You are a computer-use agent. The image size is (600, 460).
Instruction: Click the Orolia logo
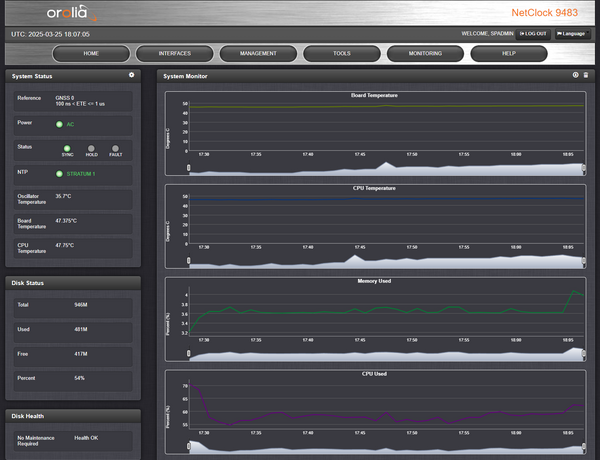72,13
